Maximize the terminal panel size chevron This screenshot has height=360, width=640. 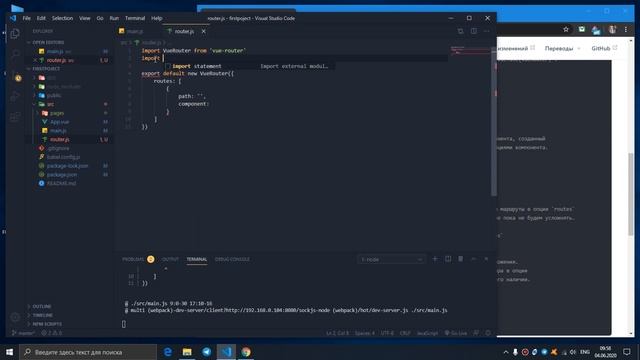point(473,259)
